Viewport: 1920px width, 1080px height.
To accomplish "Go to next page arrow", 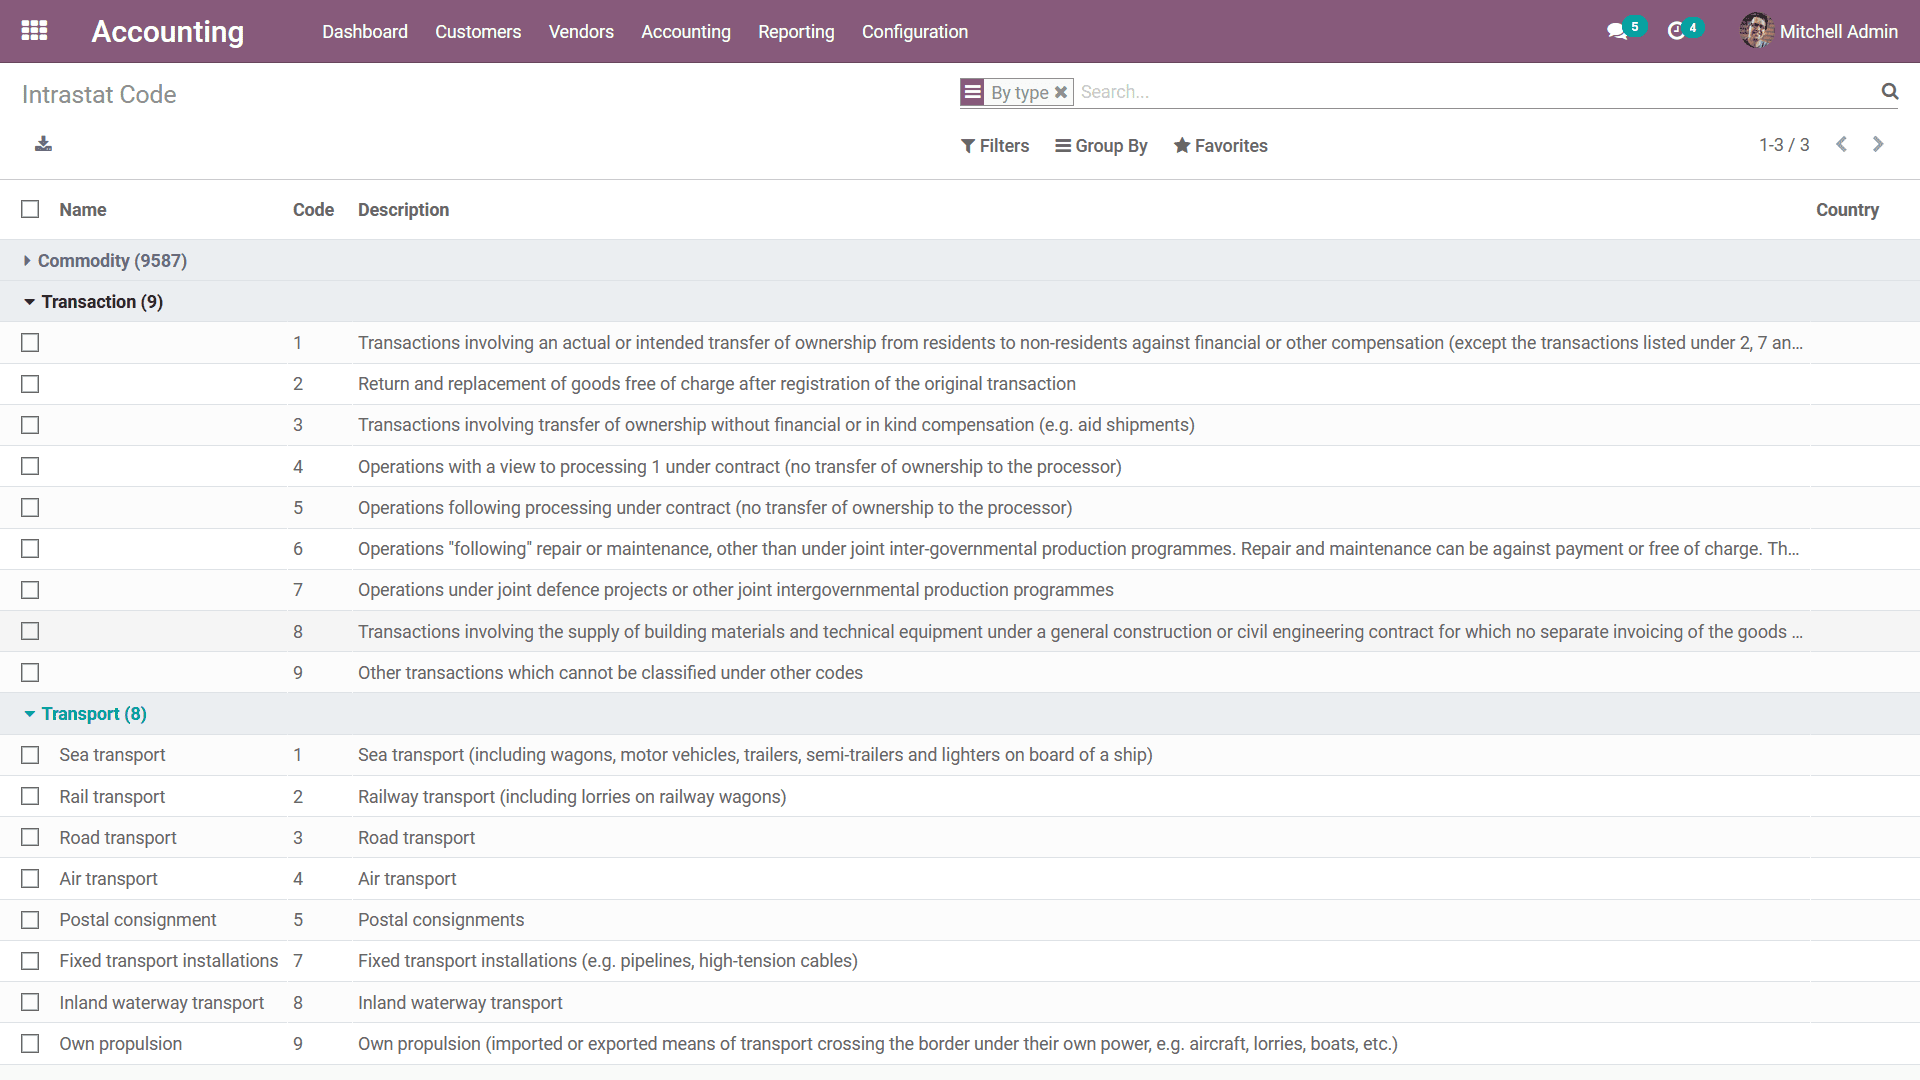I will tap(1878, 145).
